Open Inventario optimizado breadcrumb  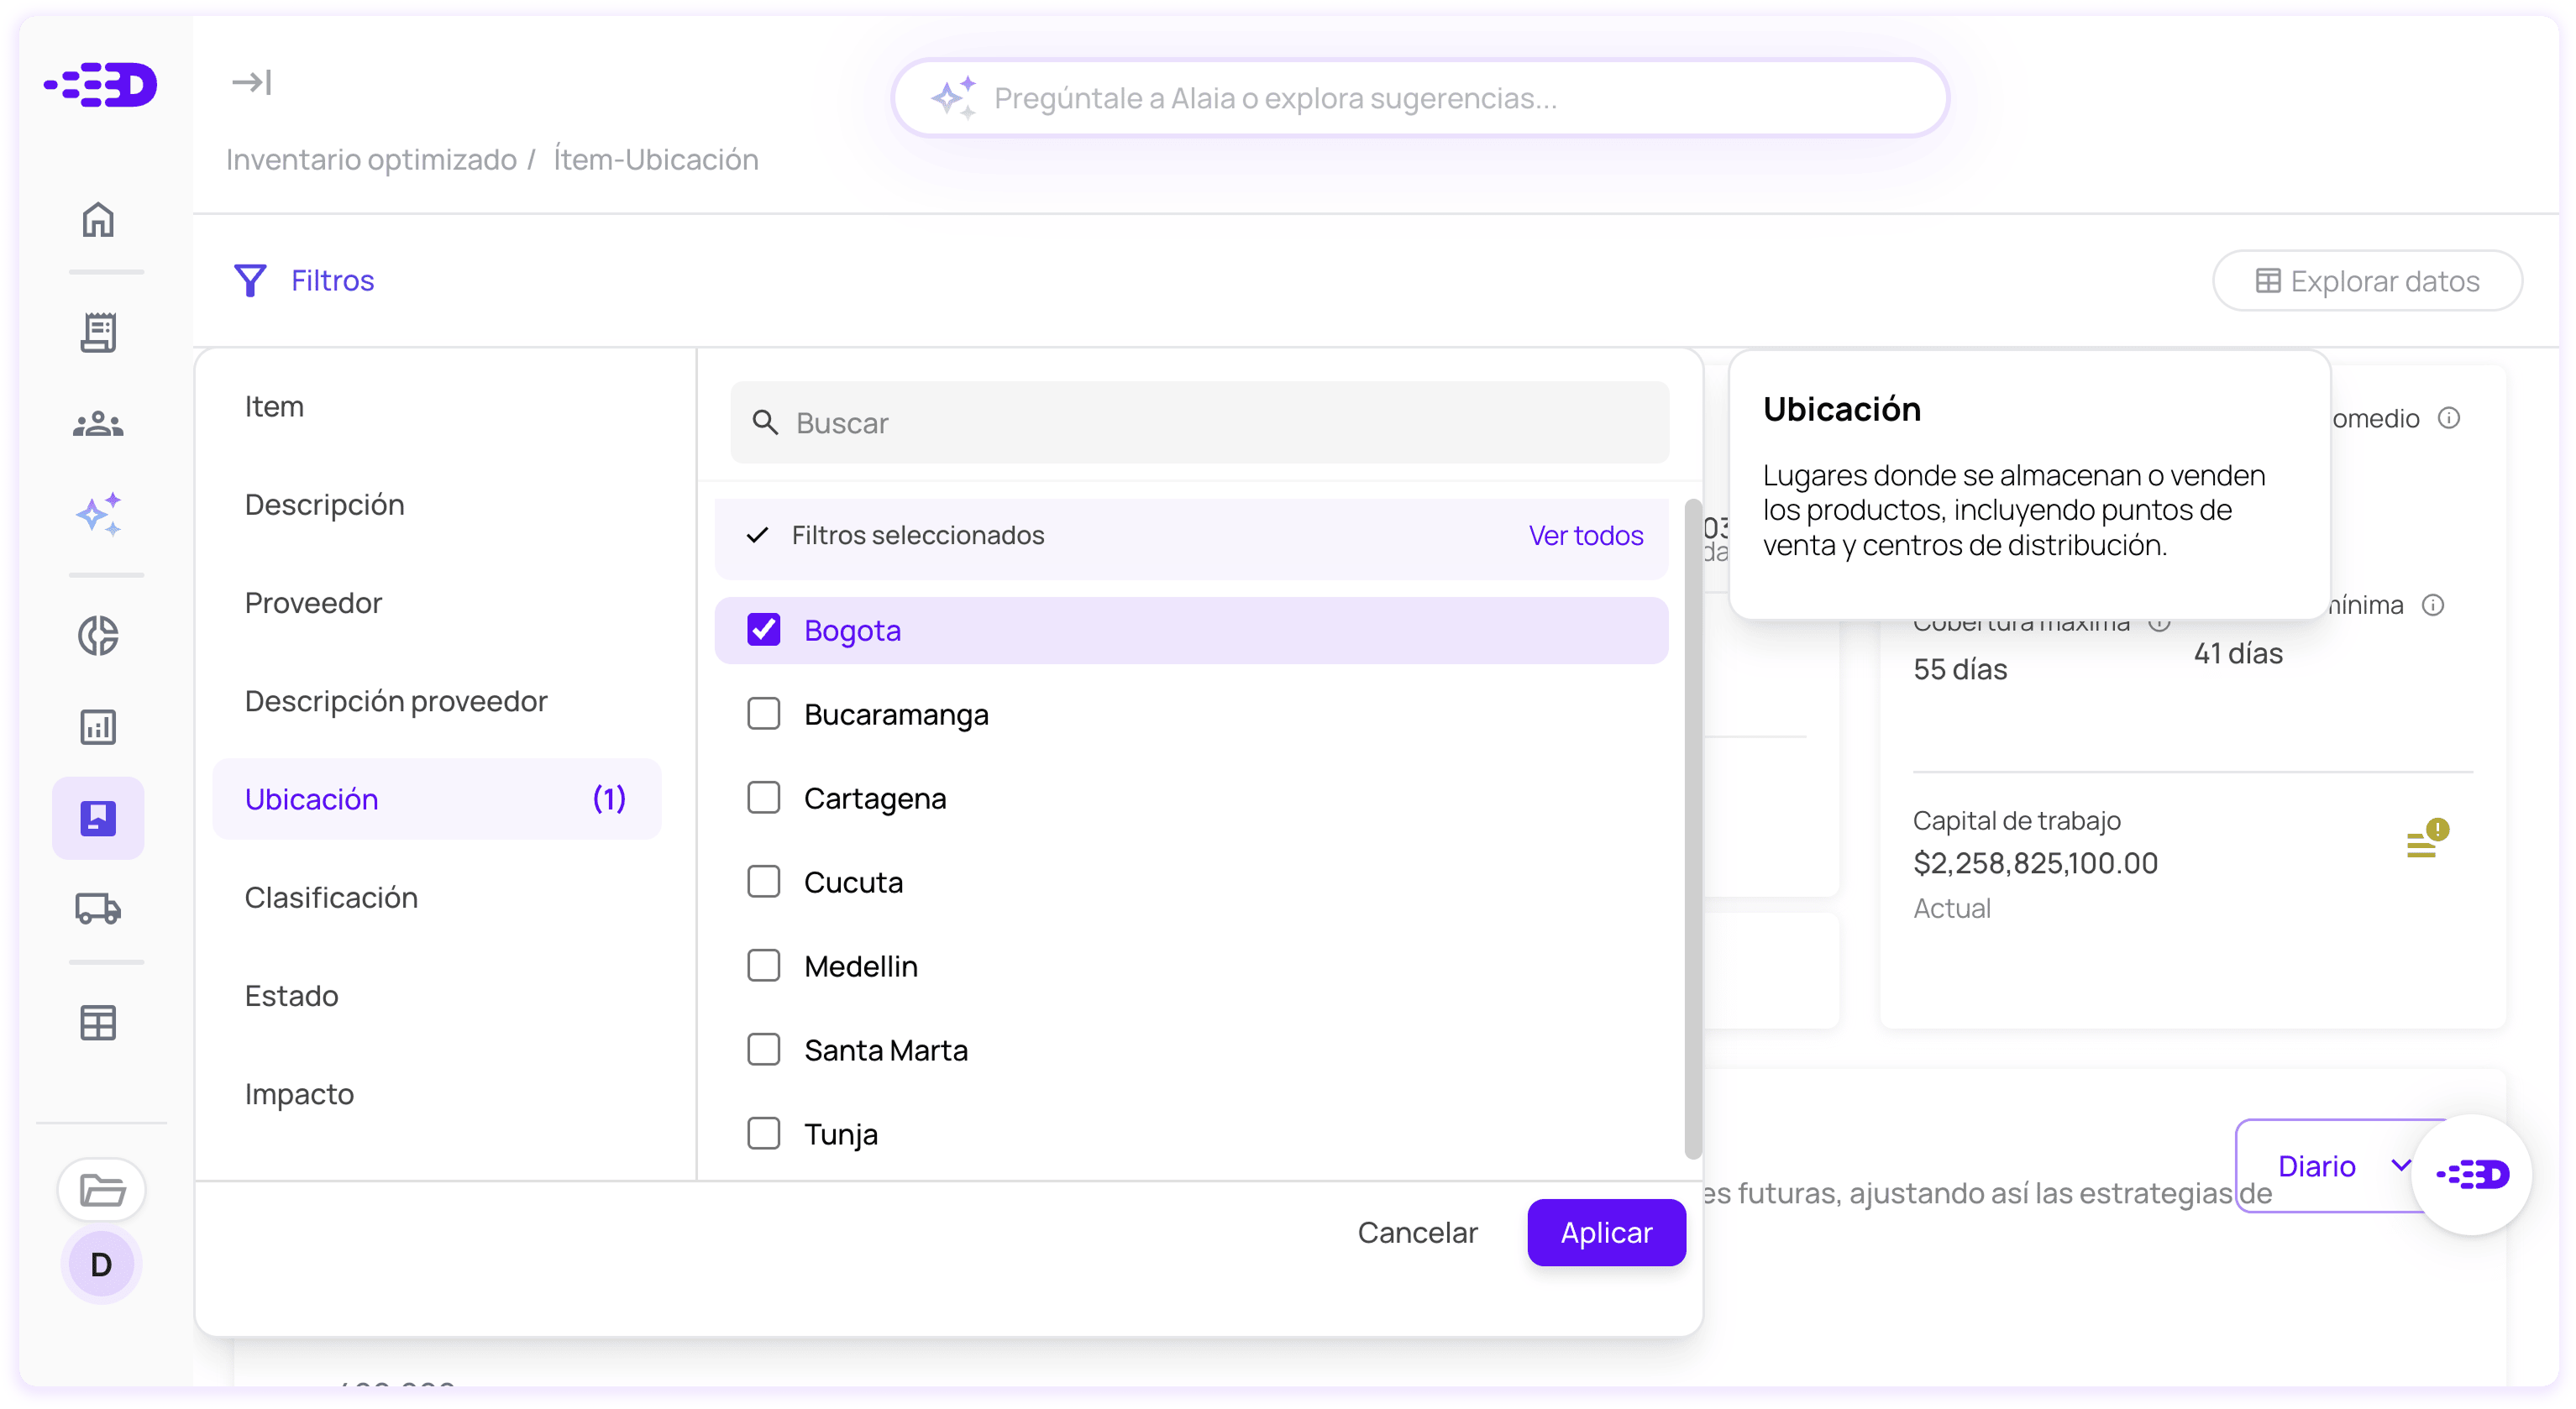371,160
